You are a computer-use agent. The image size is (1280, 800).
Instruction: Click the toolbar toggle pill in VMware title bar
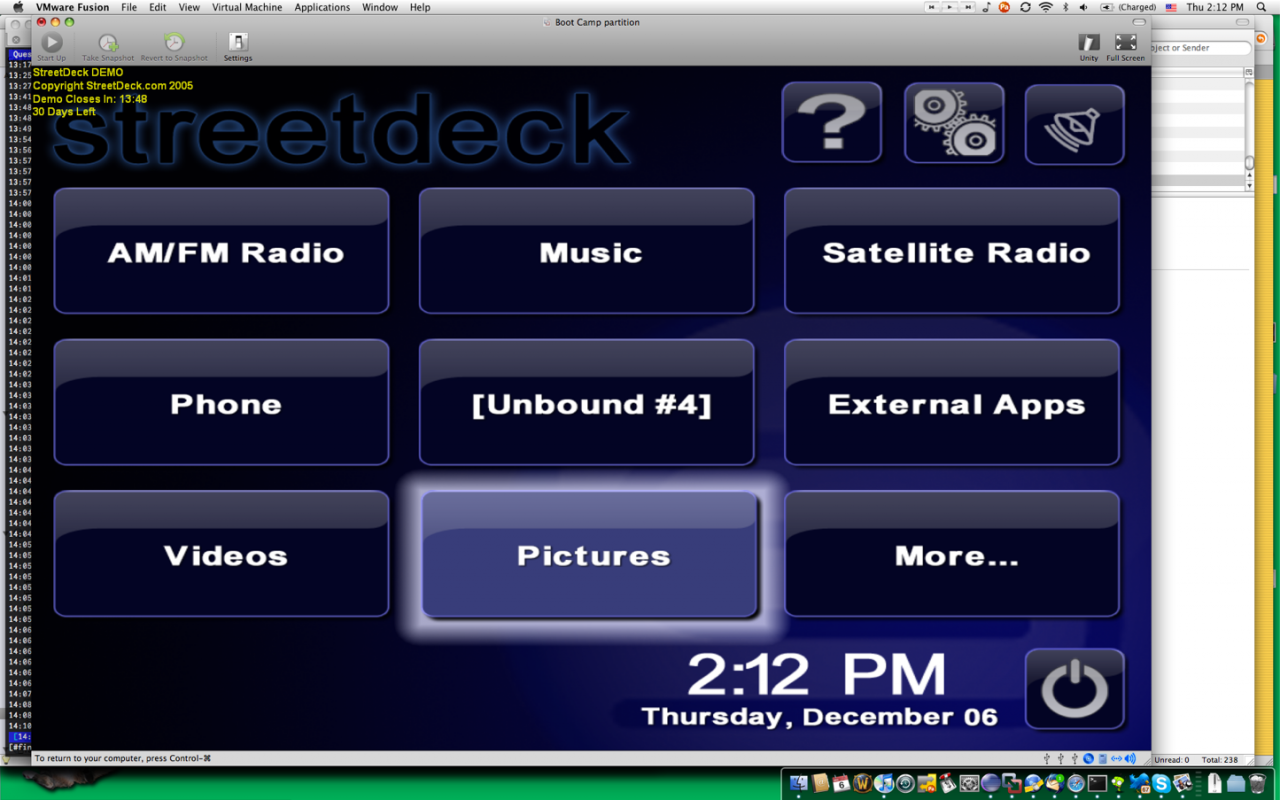point(1139,22)
